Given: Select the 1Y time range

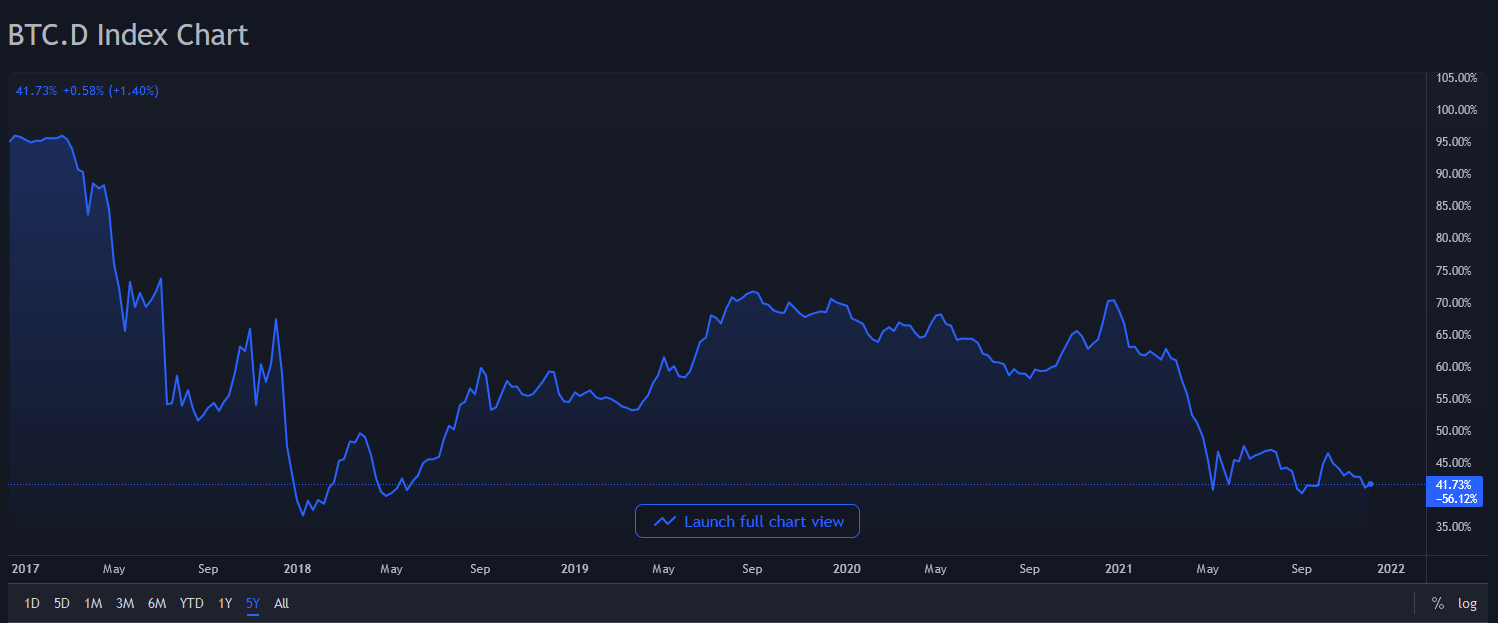Looking at the screenshot, I should [x=225, y=603].
